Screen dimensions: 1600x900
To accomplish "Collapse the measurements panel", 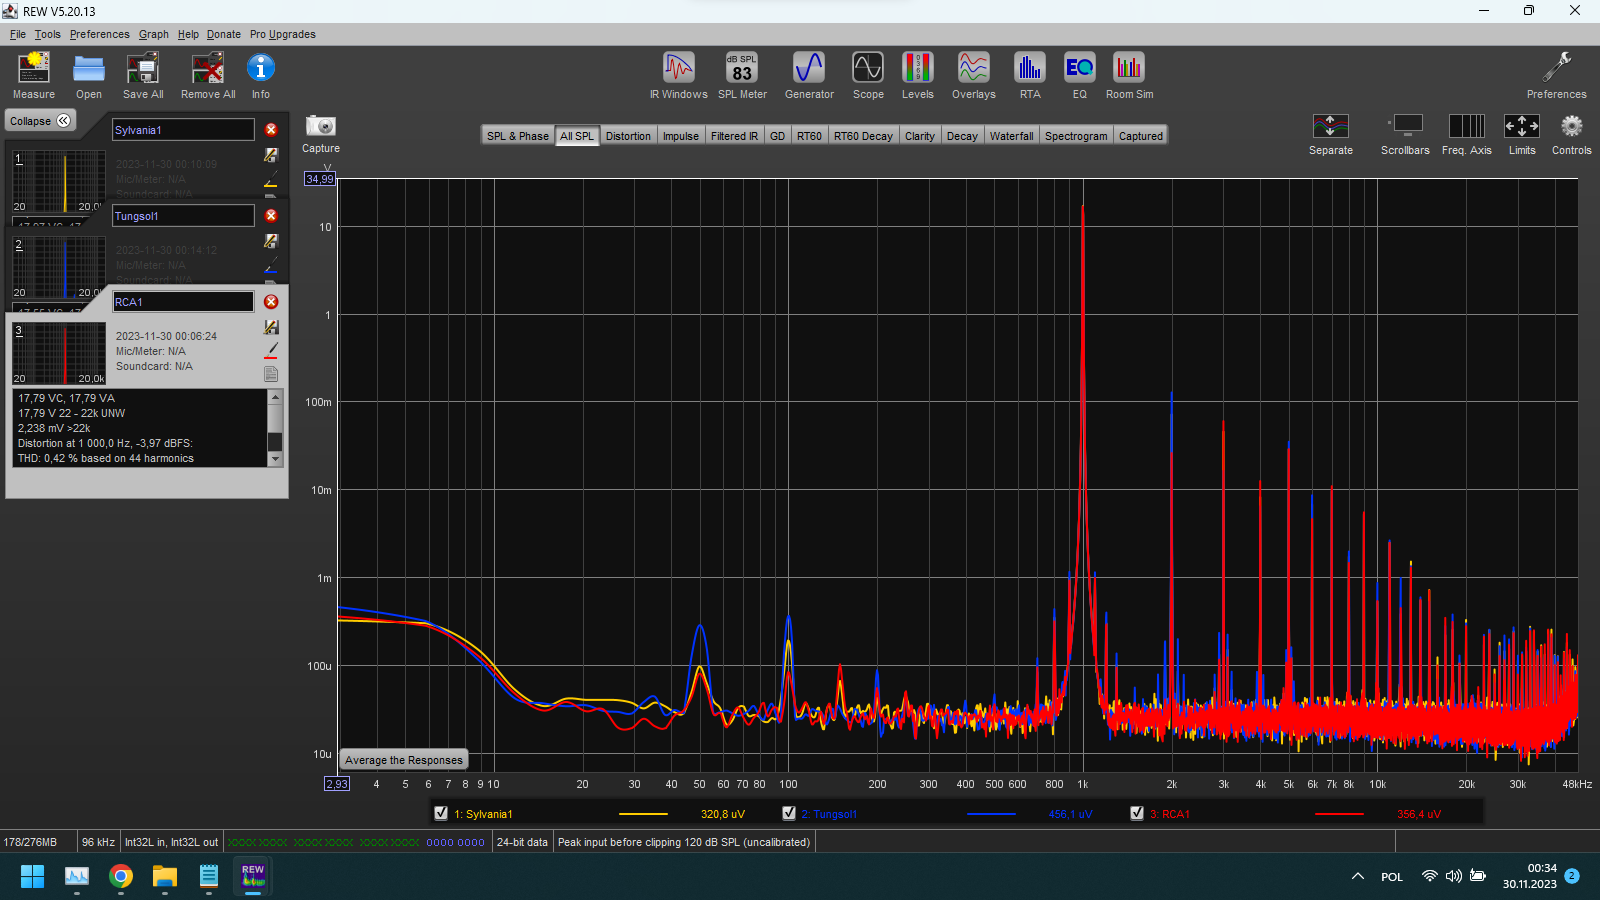I will click(x=40, y=121).
